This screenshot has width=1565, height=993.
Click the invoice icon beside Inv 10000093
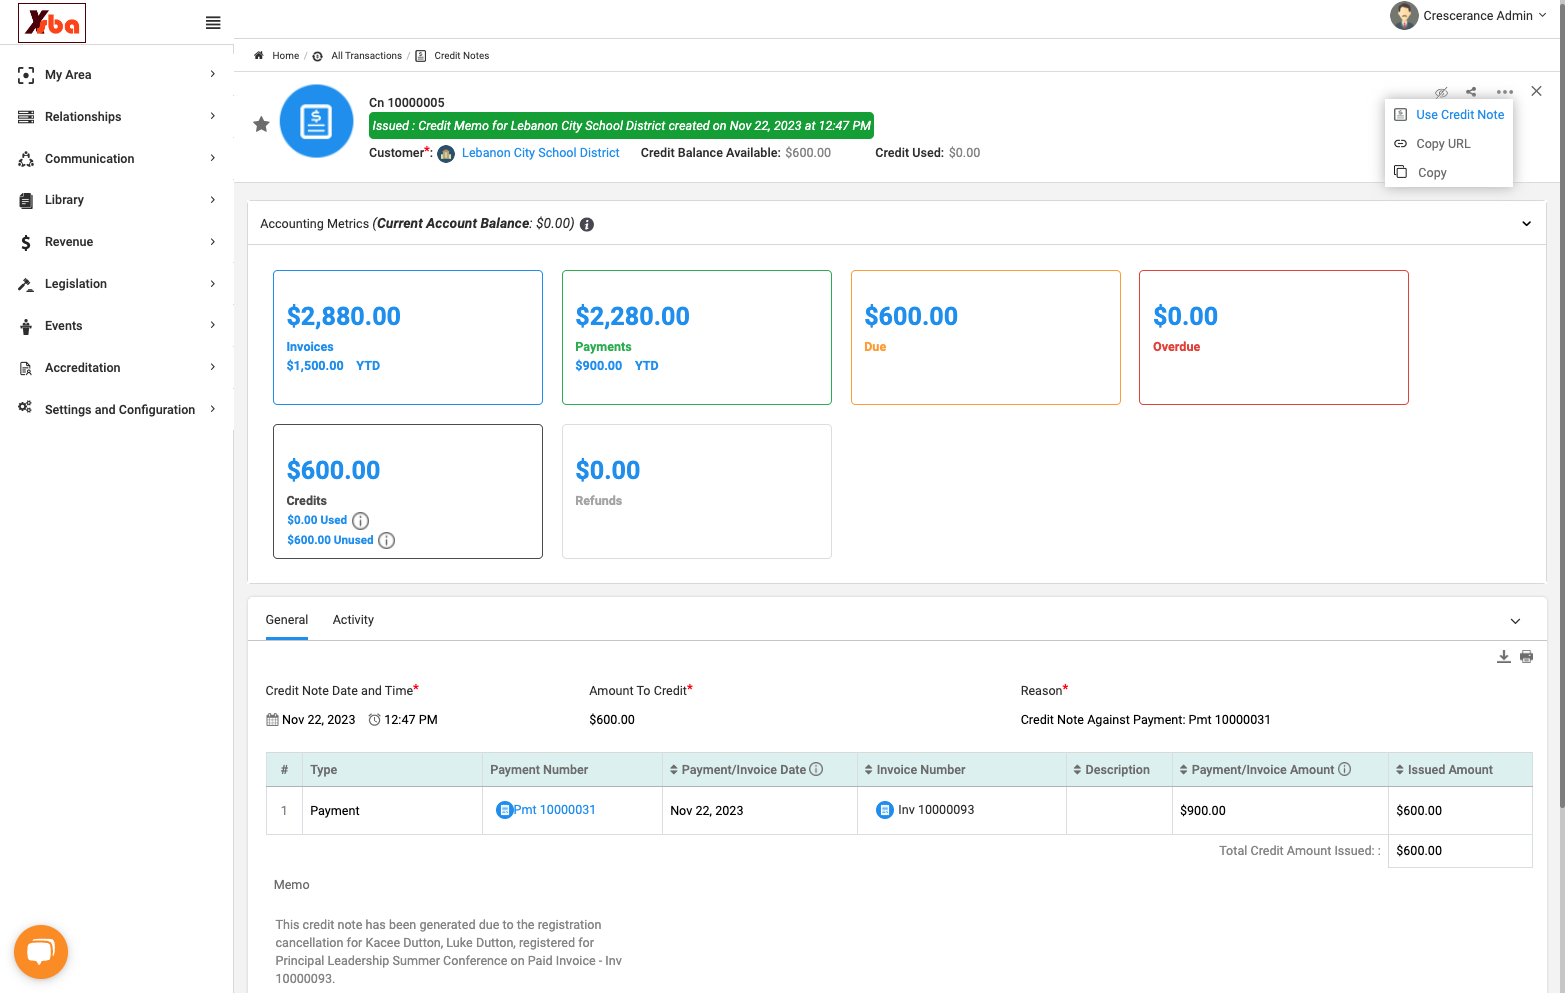click(x=884, y=810)
